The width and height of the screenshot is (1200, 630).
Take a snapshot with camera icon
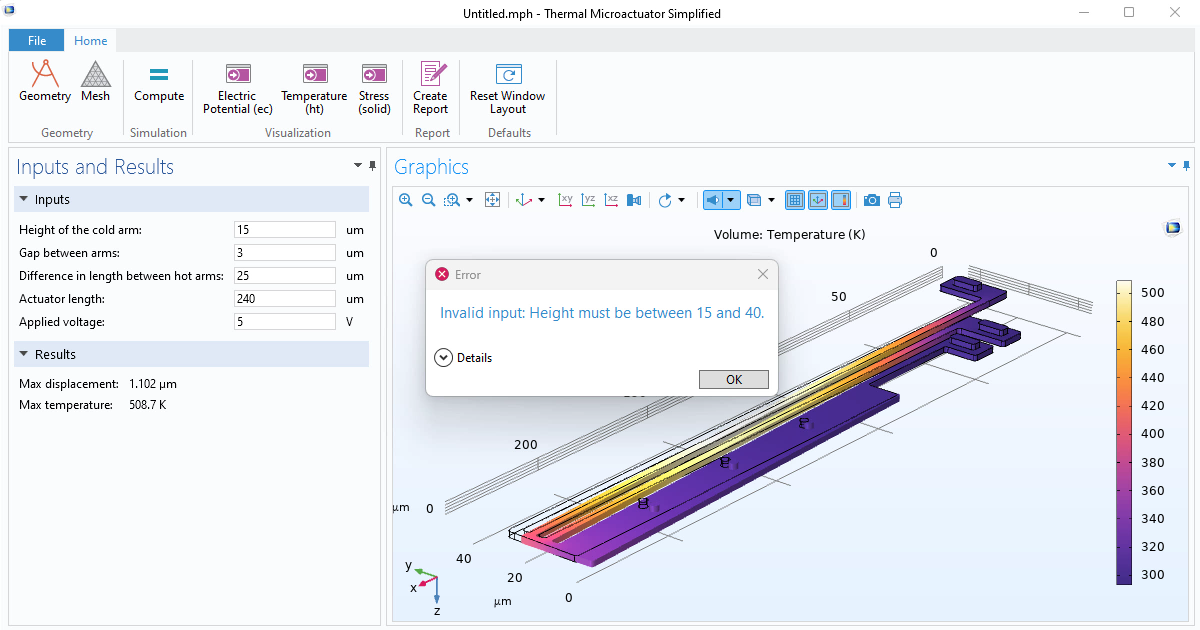[872, 200]
